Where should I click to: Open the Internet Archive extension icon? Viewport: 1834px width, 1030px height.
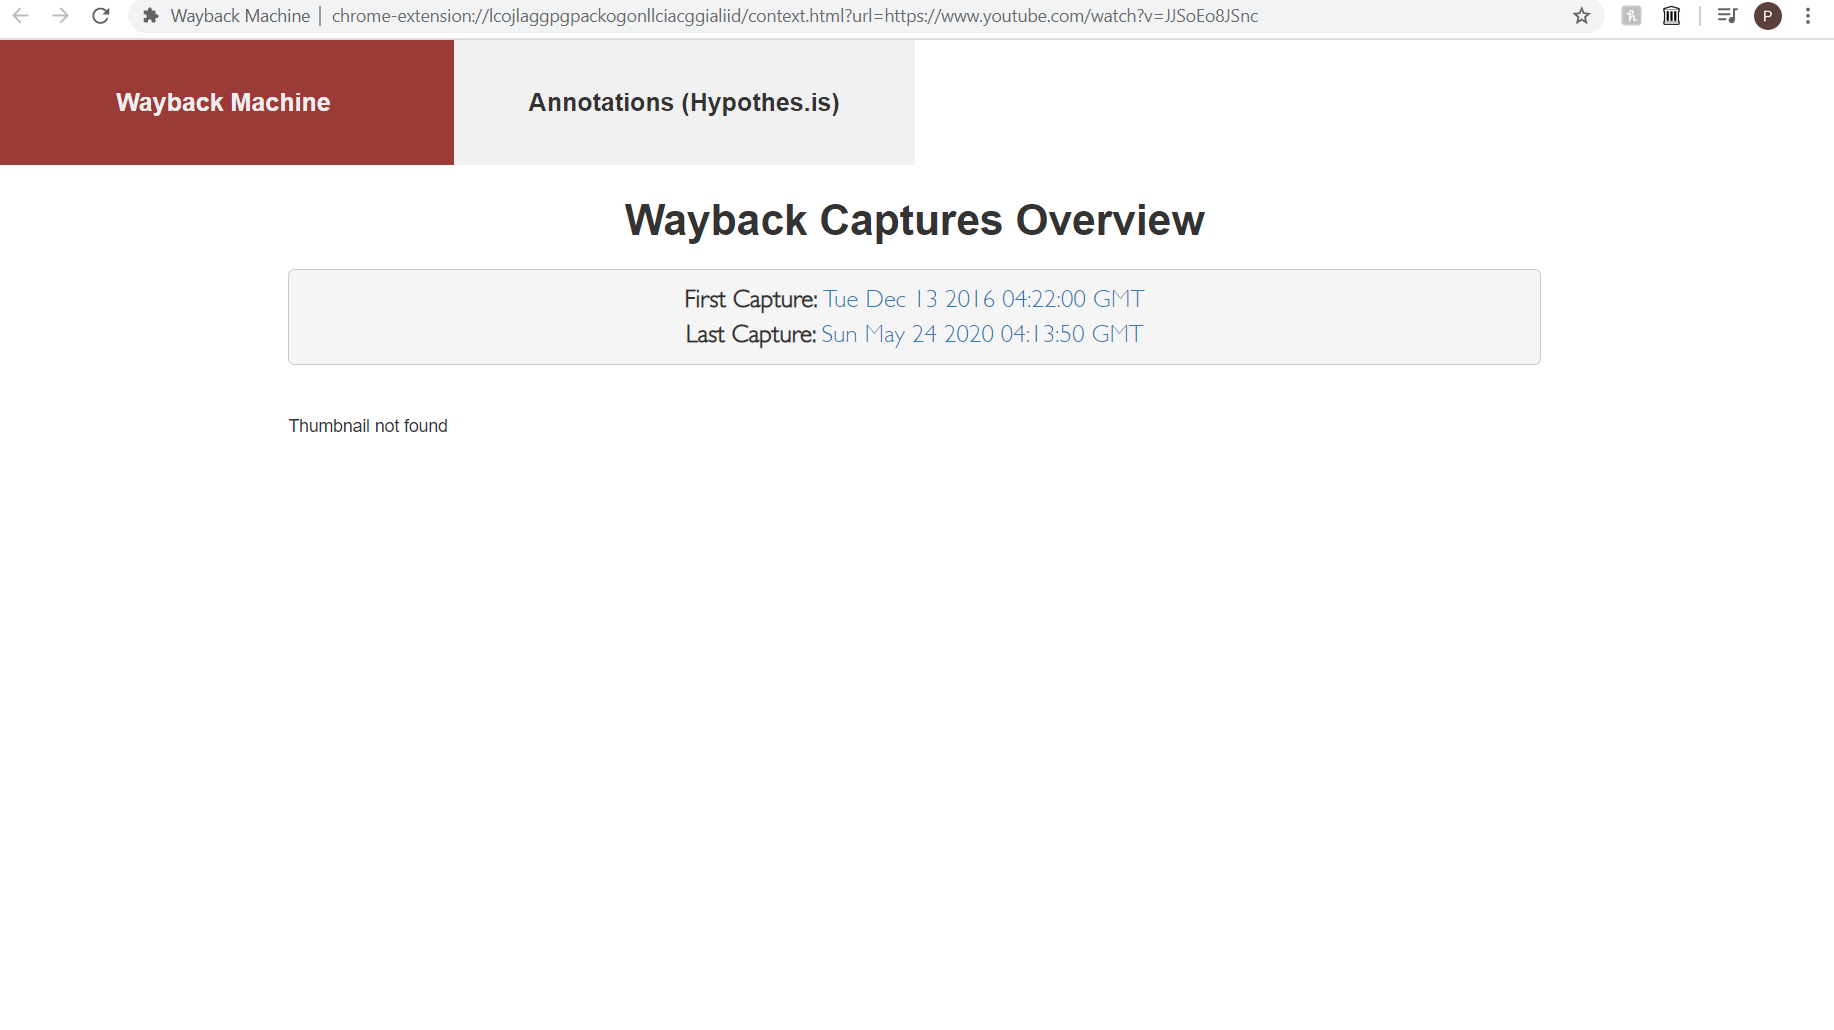coord(1671,16)
